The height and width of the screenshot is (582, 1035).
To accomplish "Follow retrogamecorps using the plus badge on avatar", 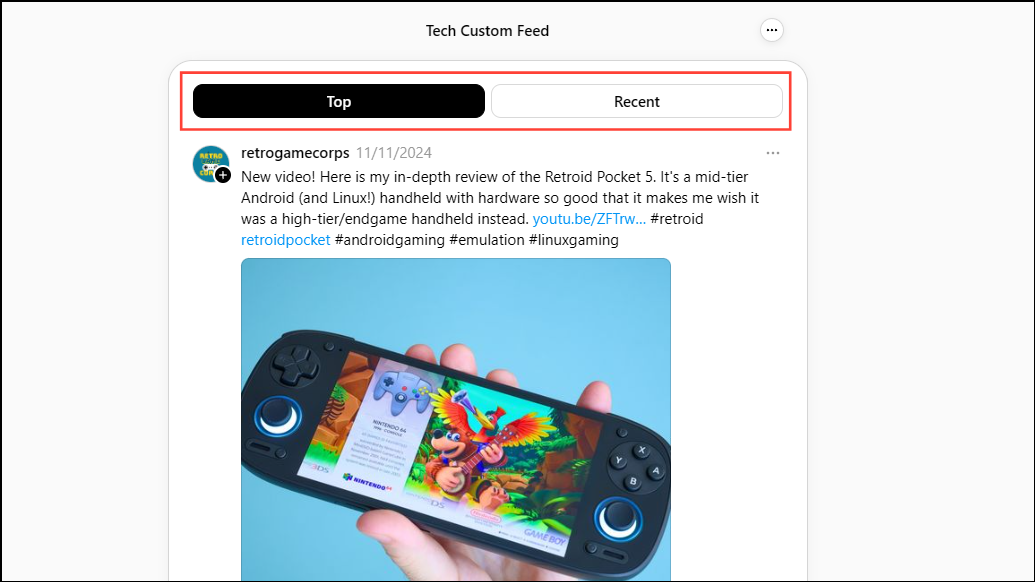I will click(223, 175).
